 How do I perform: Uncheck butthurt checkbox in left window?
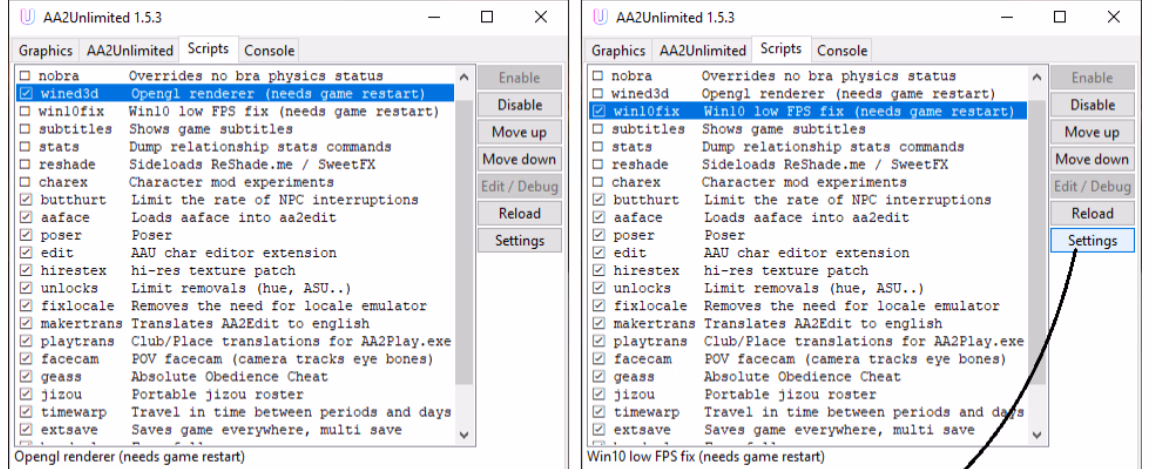26,200
